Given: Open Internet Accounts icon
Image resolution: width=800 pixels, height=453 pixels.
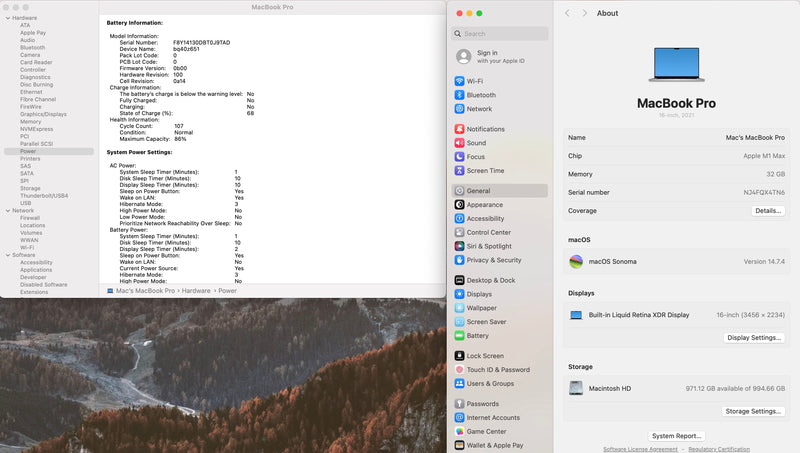Looking at the screenshot, I should [459, 417].
